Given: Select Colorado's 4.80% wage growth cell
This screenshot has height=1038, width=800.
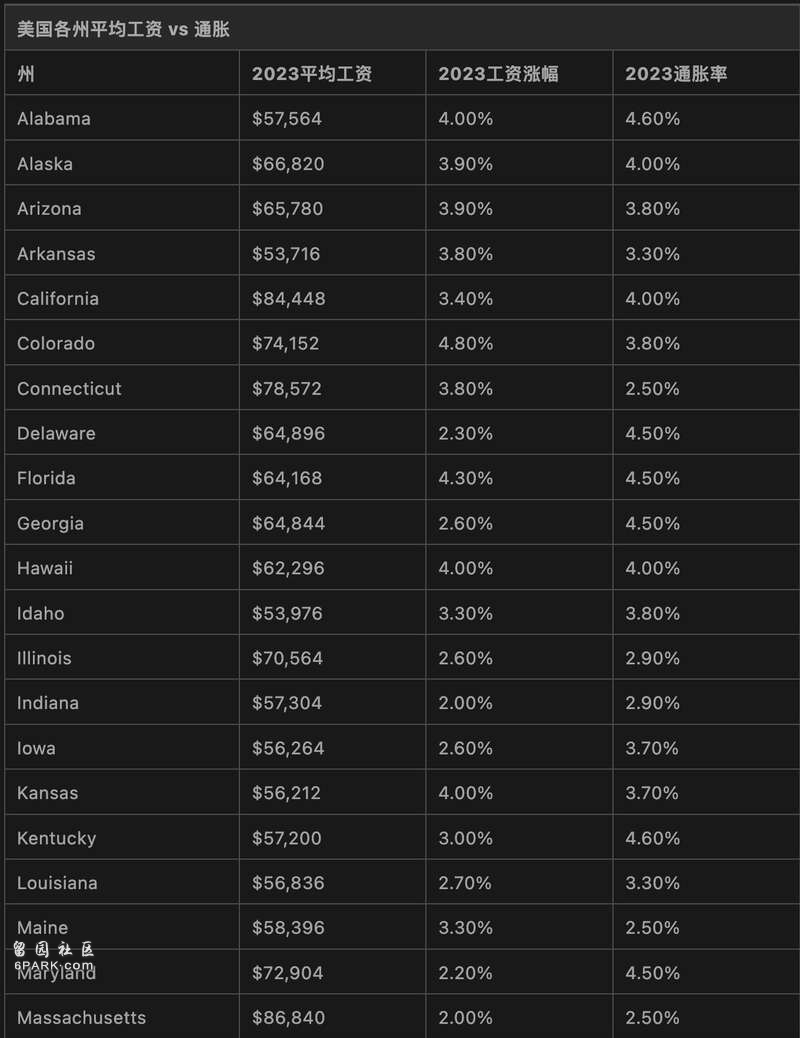Looking at the screenshot, I should (x=466, y=344).
